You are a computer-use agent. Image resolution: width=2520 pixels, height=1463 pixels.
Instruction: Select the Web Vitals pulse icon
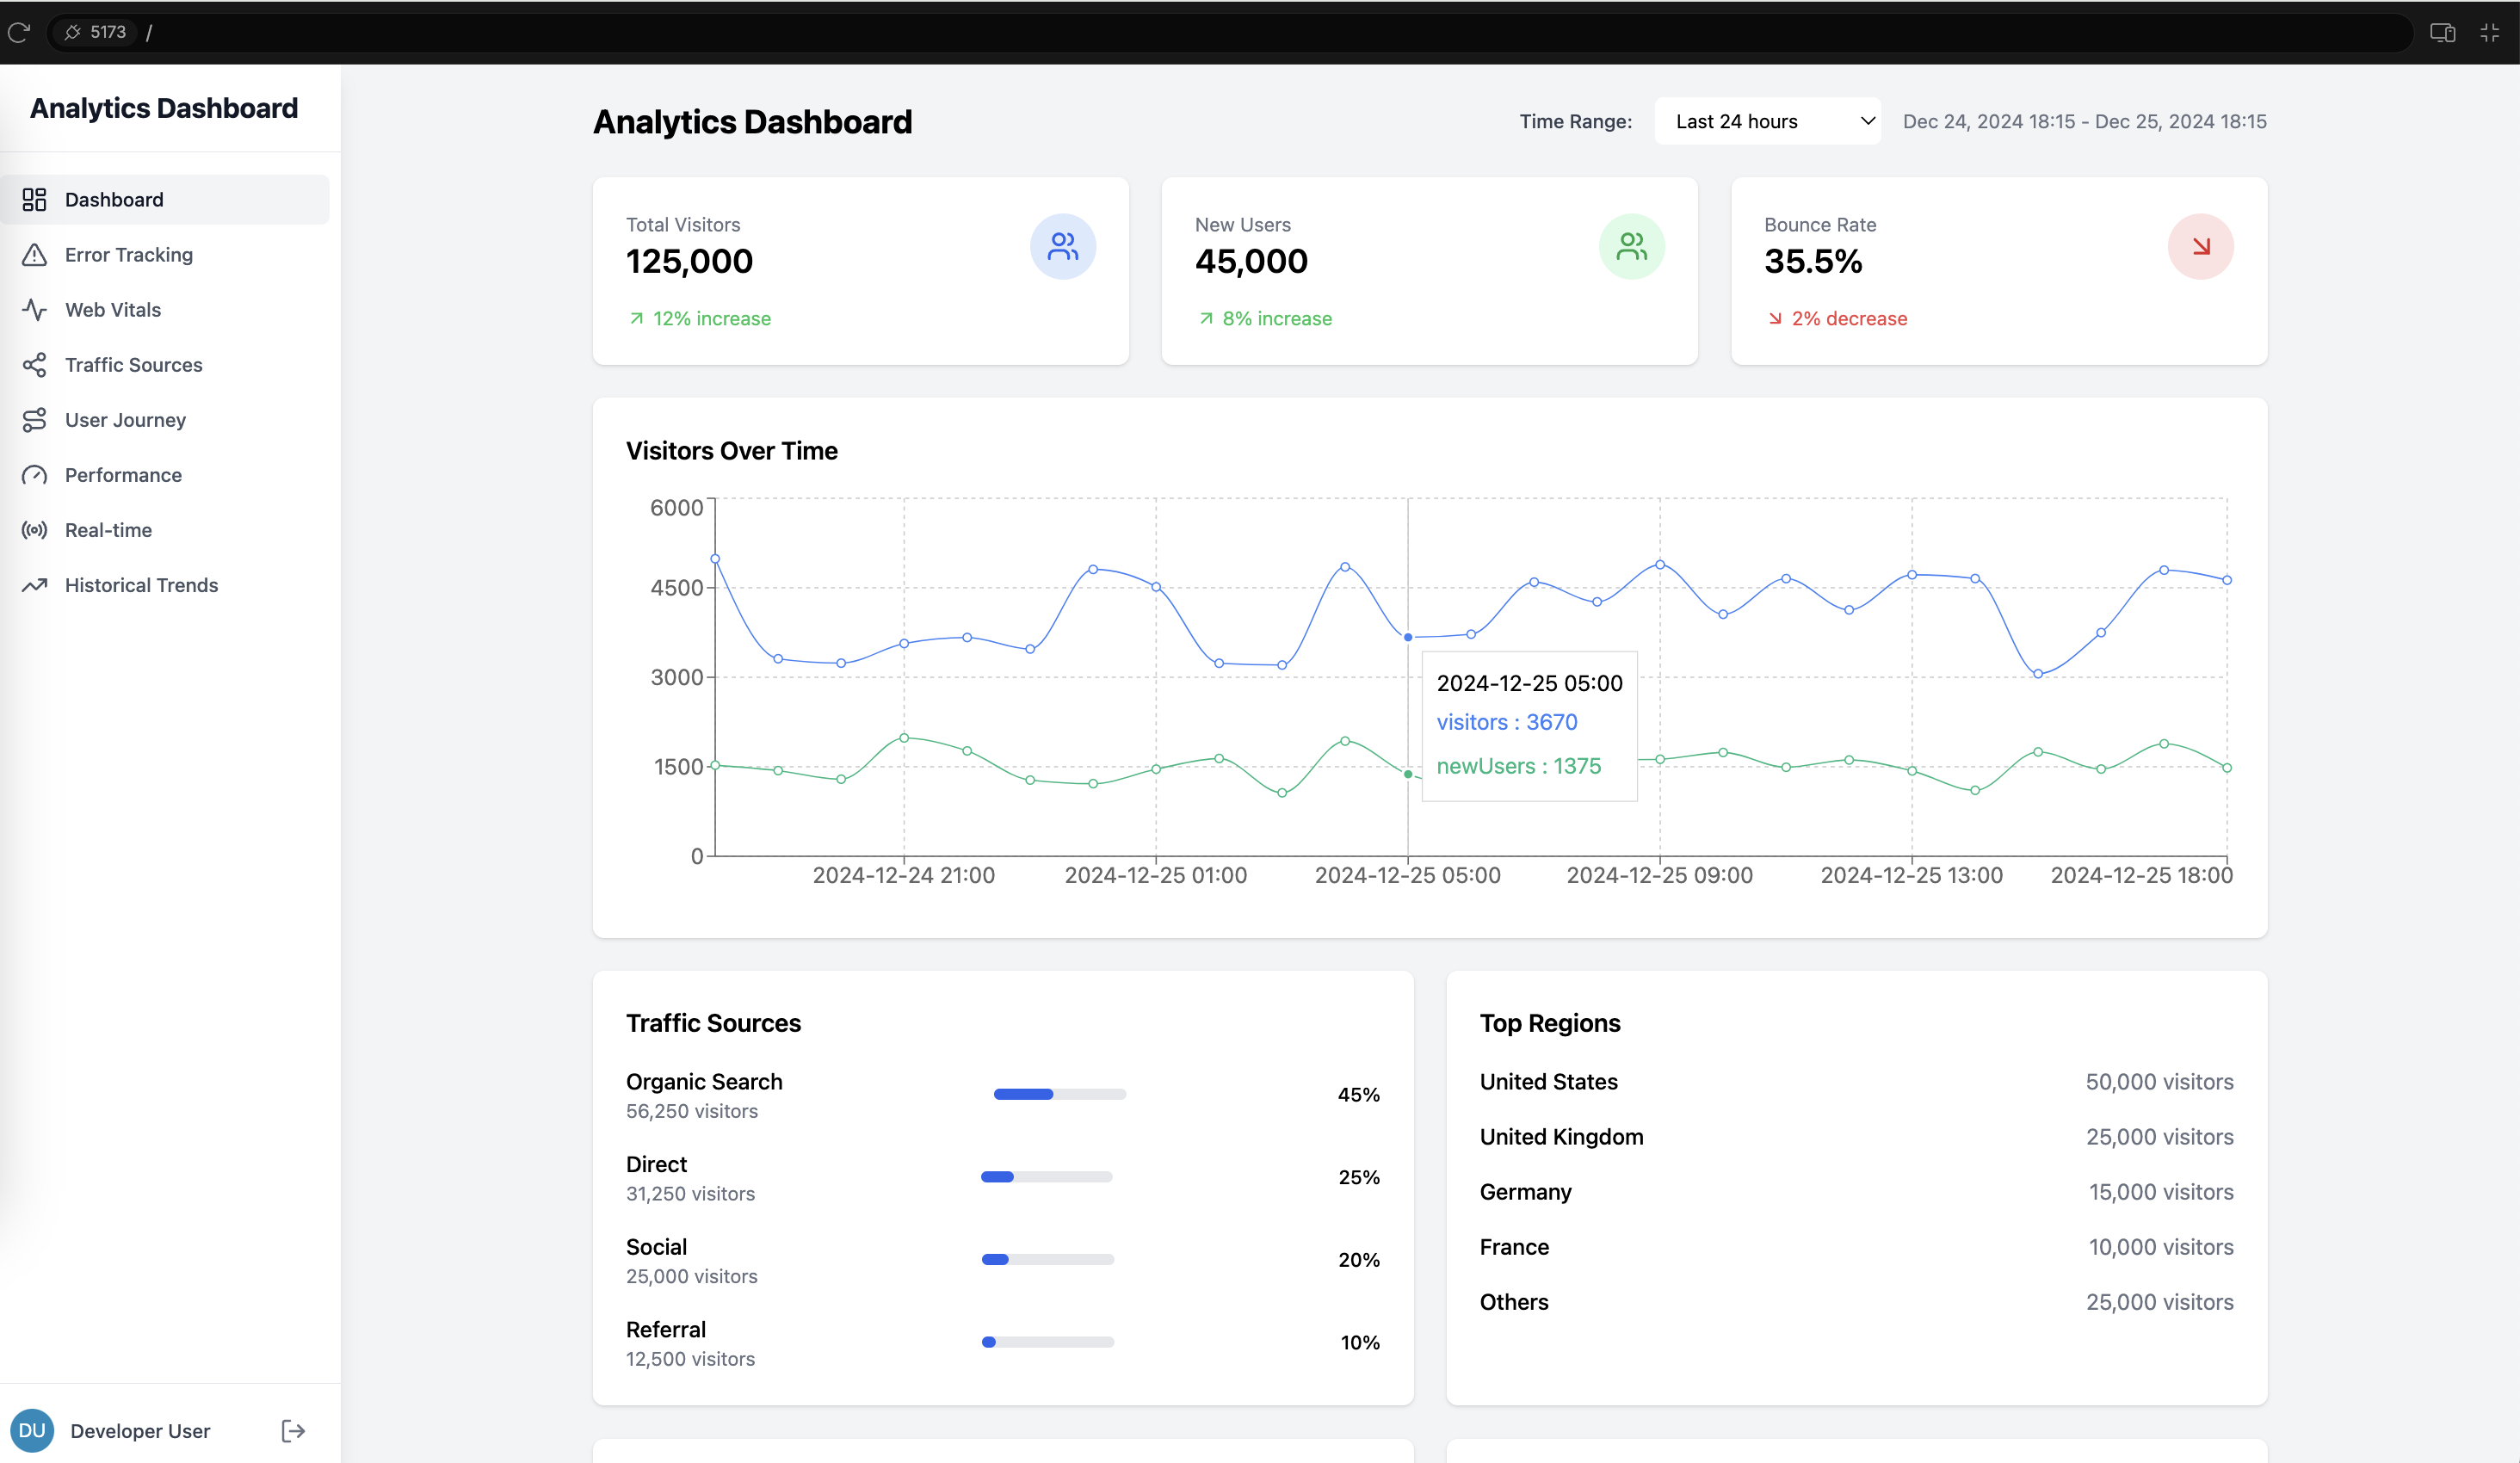[35, 309]
